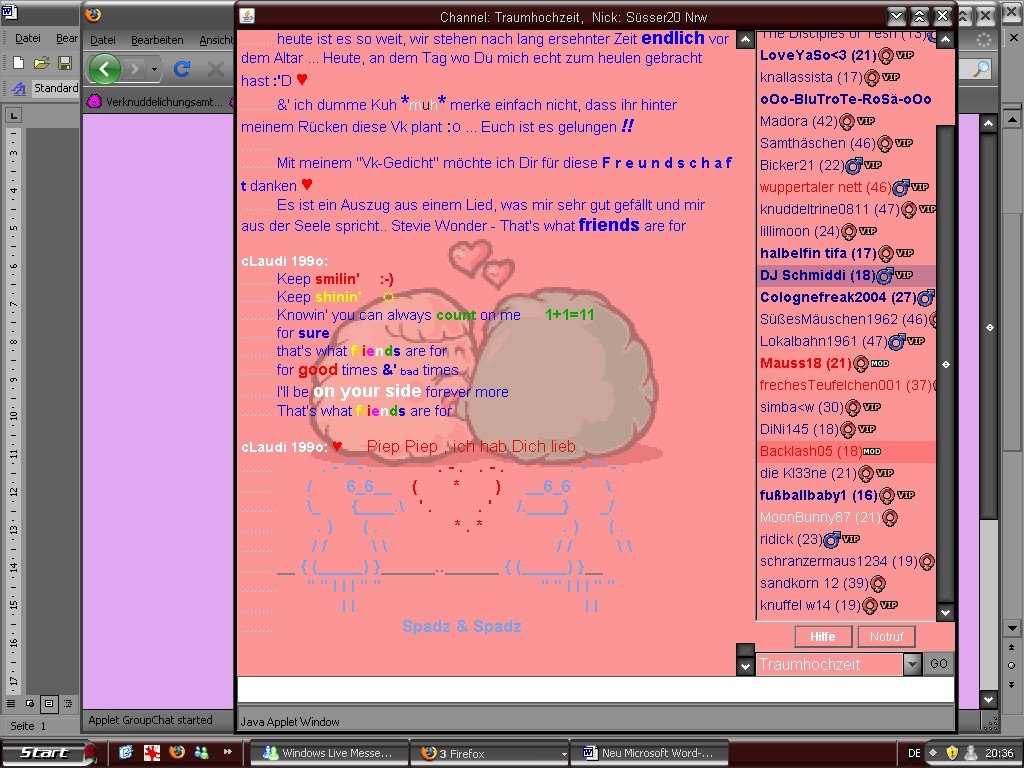
Task: Click Styles AA icon in Word toolbar
Action: pos(18,88)
